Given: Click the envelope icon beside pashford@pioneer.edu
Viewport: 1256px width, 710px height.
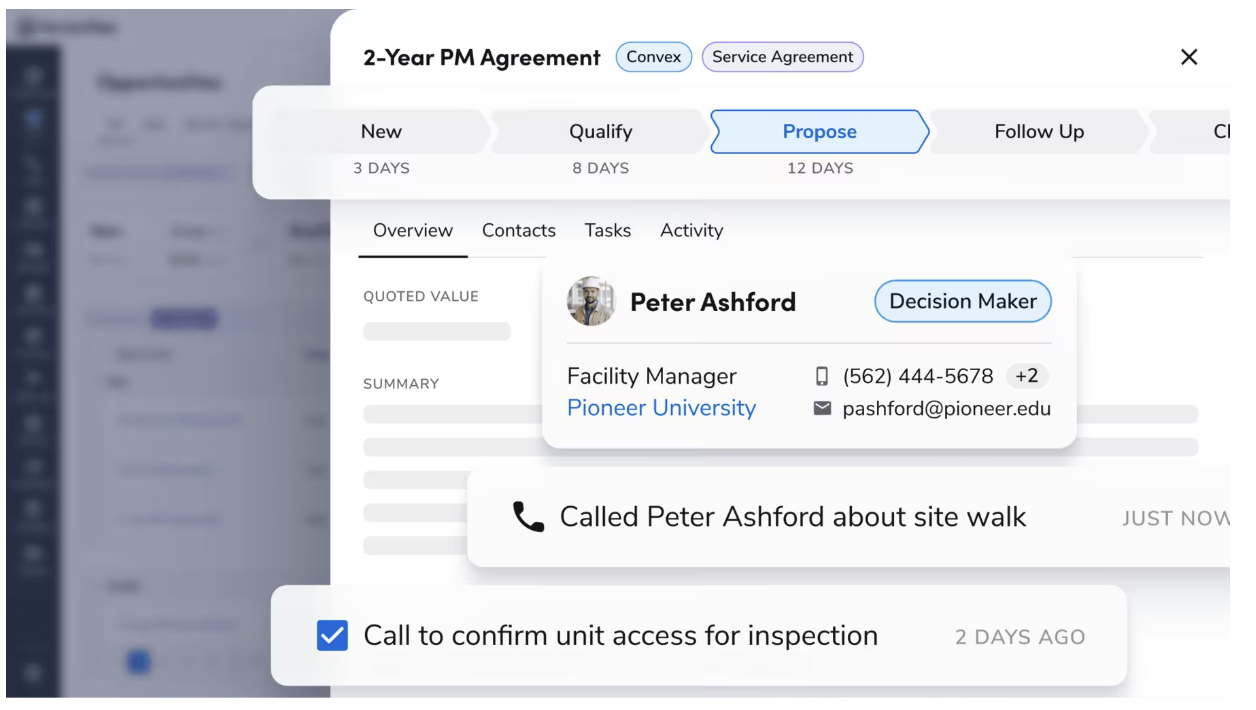Looking at the screenshot, I should (822, 408).
